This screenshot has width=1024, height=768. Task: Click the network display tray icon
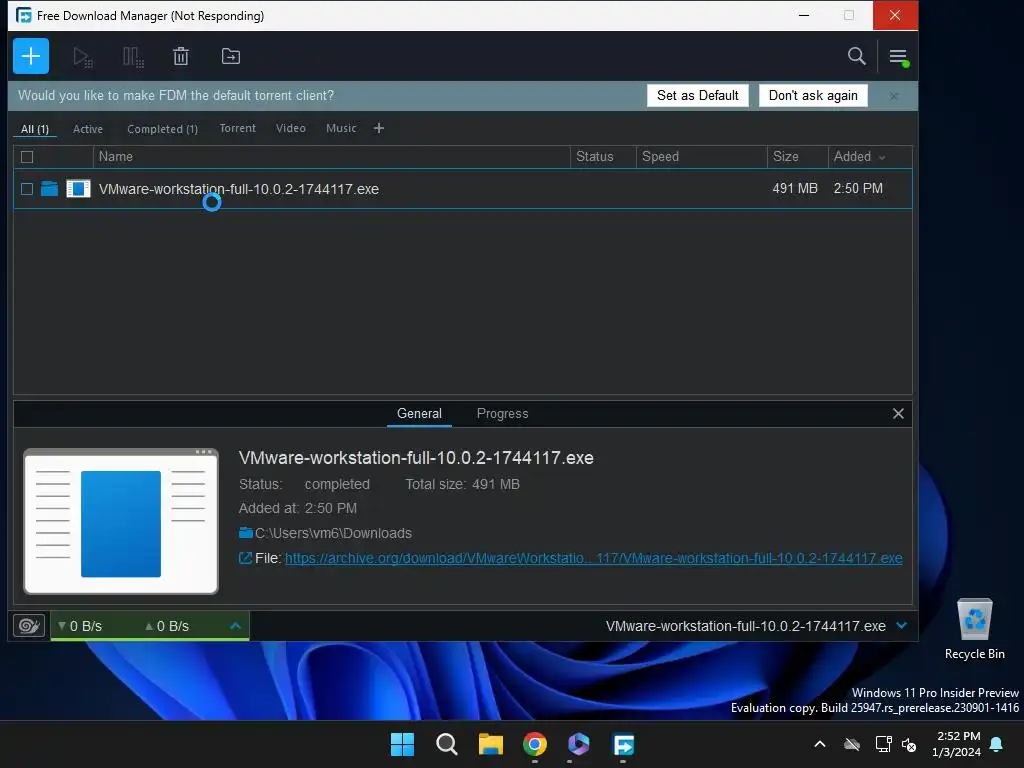[x=883, y=744]
